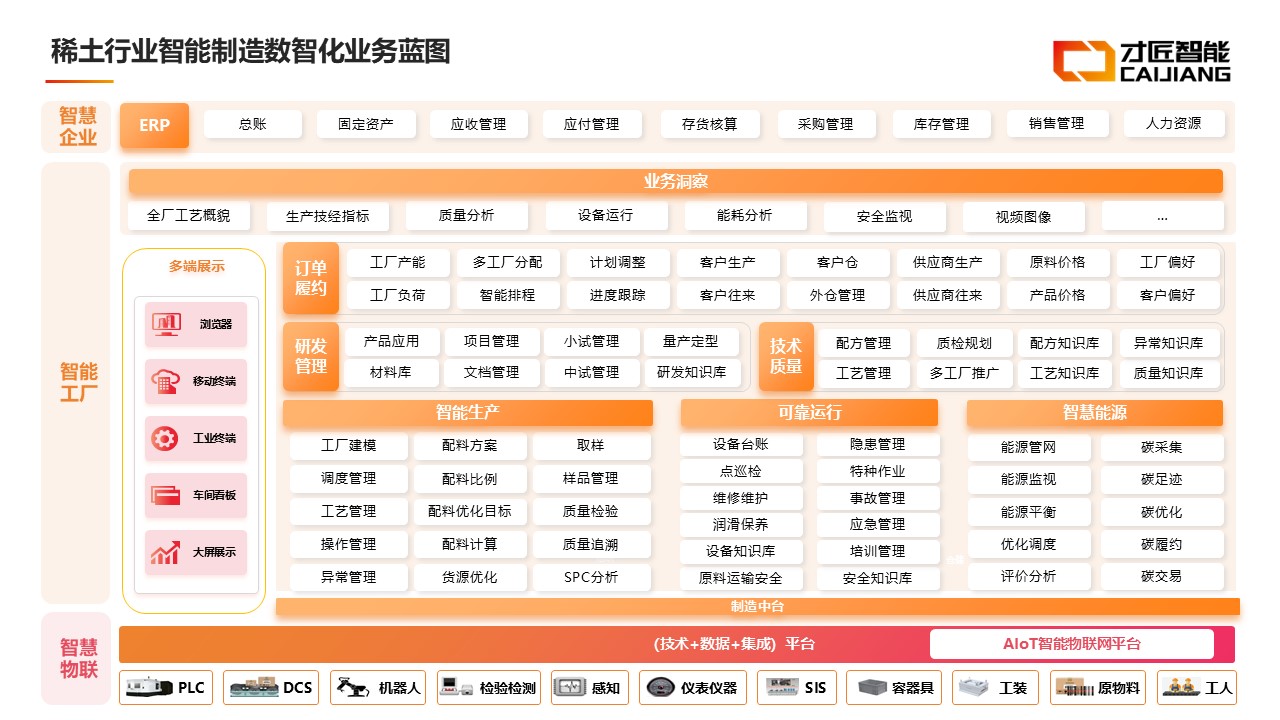
Task: Click the CAIJIANG company logo
Action: click(1142, 60)
